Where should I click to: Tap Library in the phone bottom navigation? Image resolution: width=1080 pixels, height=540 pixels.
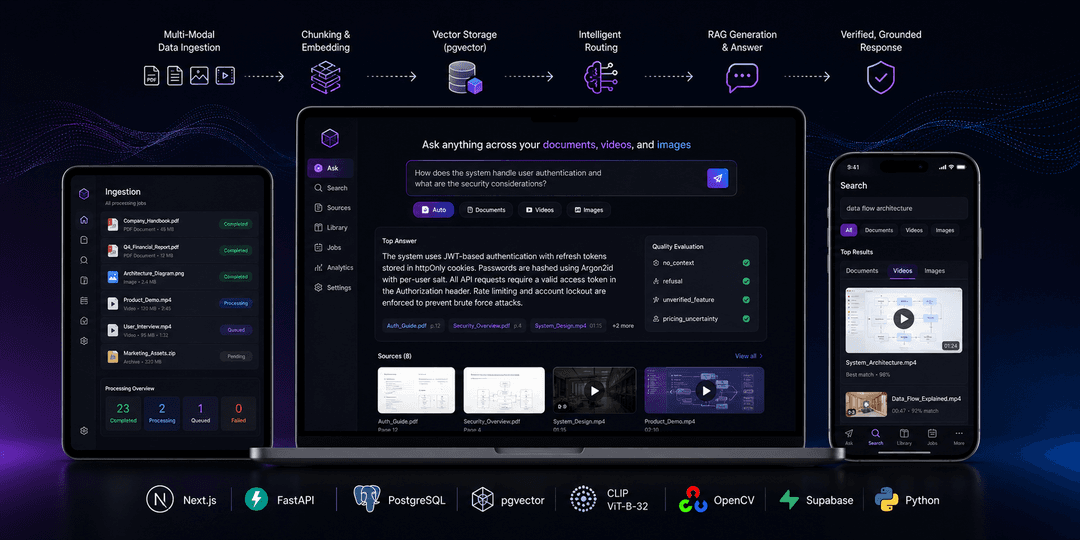904,437
